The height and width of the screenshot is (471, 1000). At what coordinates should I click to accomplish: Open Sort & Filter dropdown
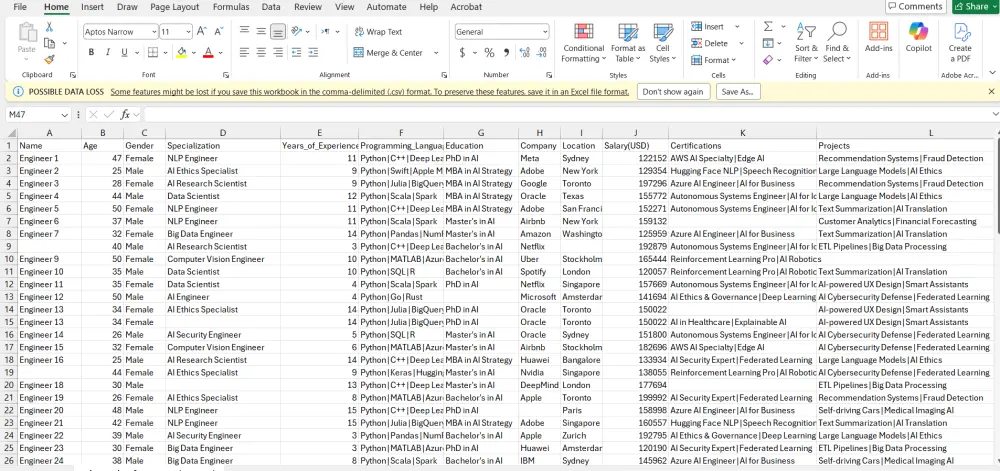click(x=806, y=42)
